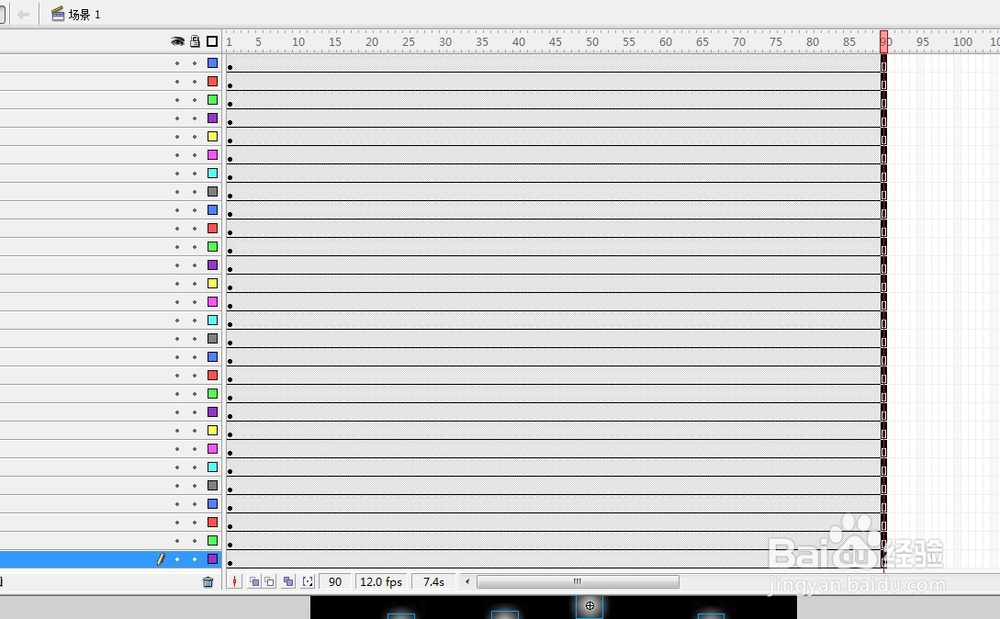The height and width of the screenshot is (619, 1000).
Task: Click frame 45 on the timeline ruler
Action: [555, 42]
